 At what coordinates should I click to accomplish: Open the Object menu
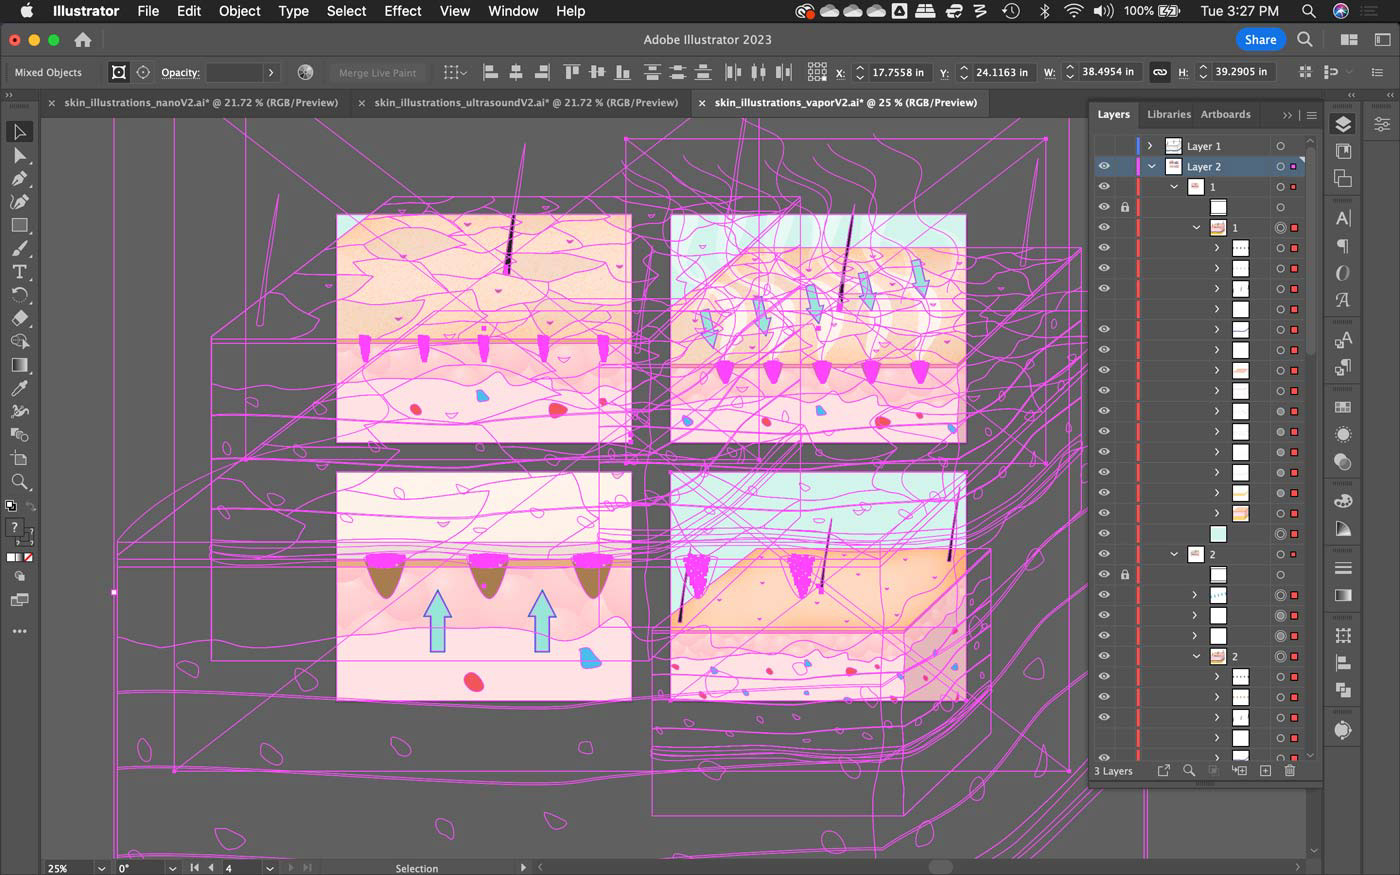(239, 11)
